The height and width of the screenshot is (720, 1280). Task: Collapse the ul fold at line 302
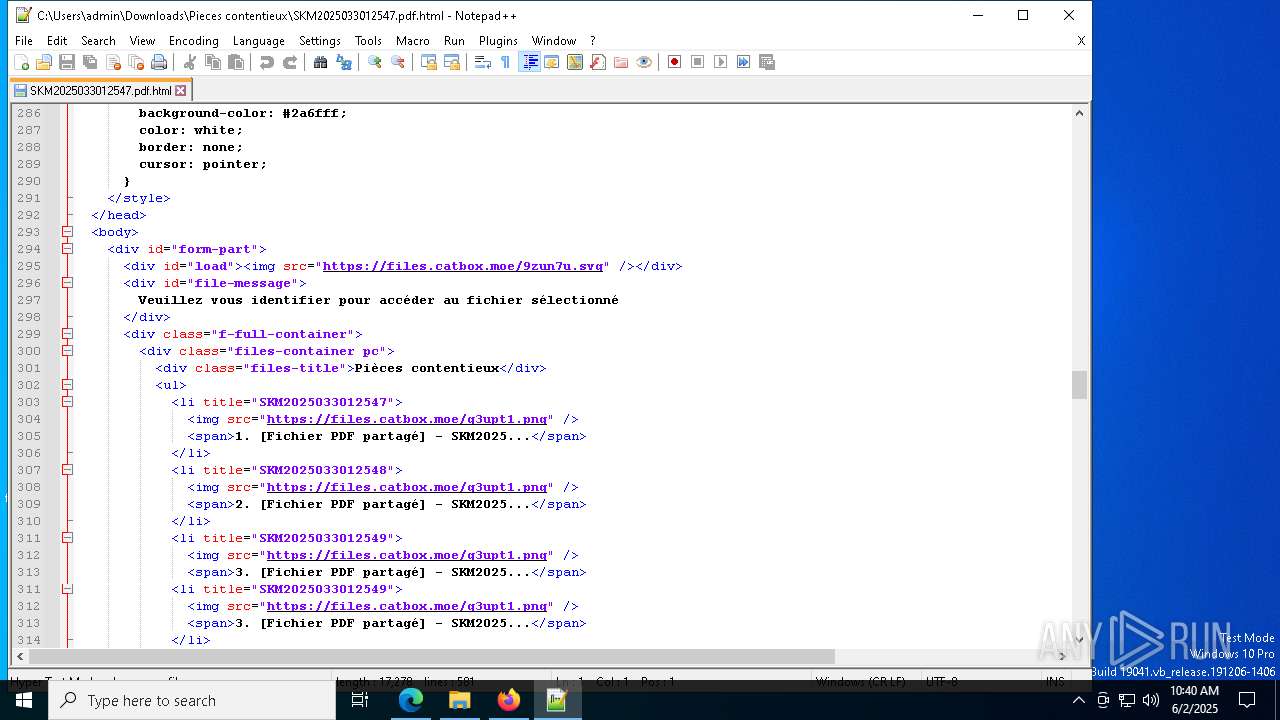68,385
